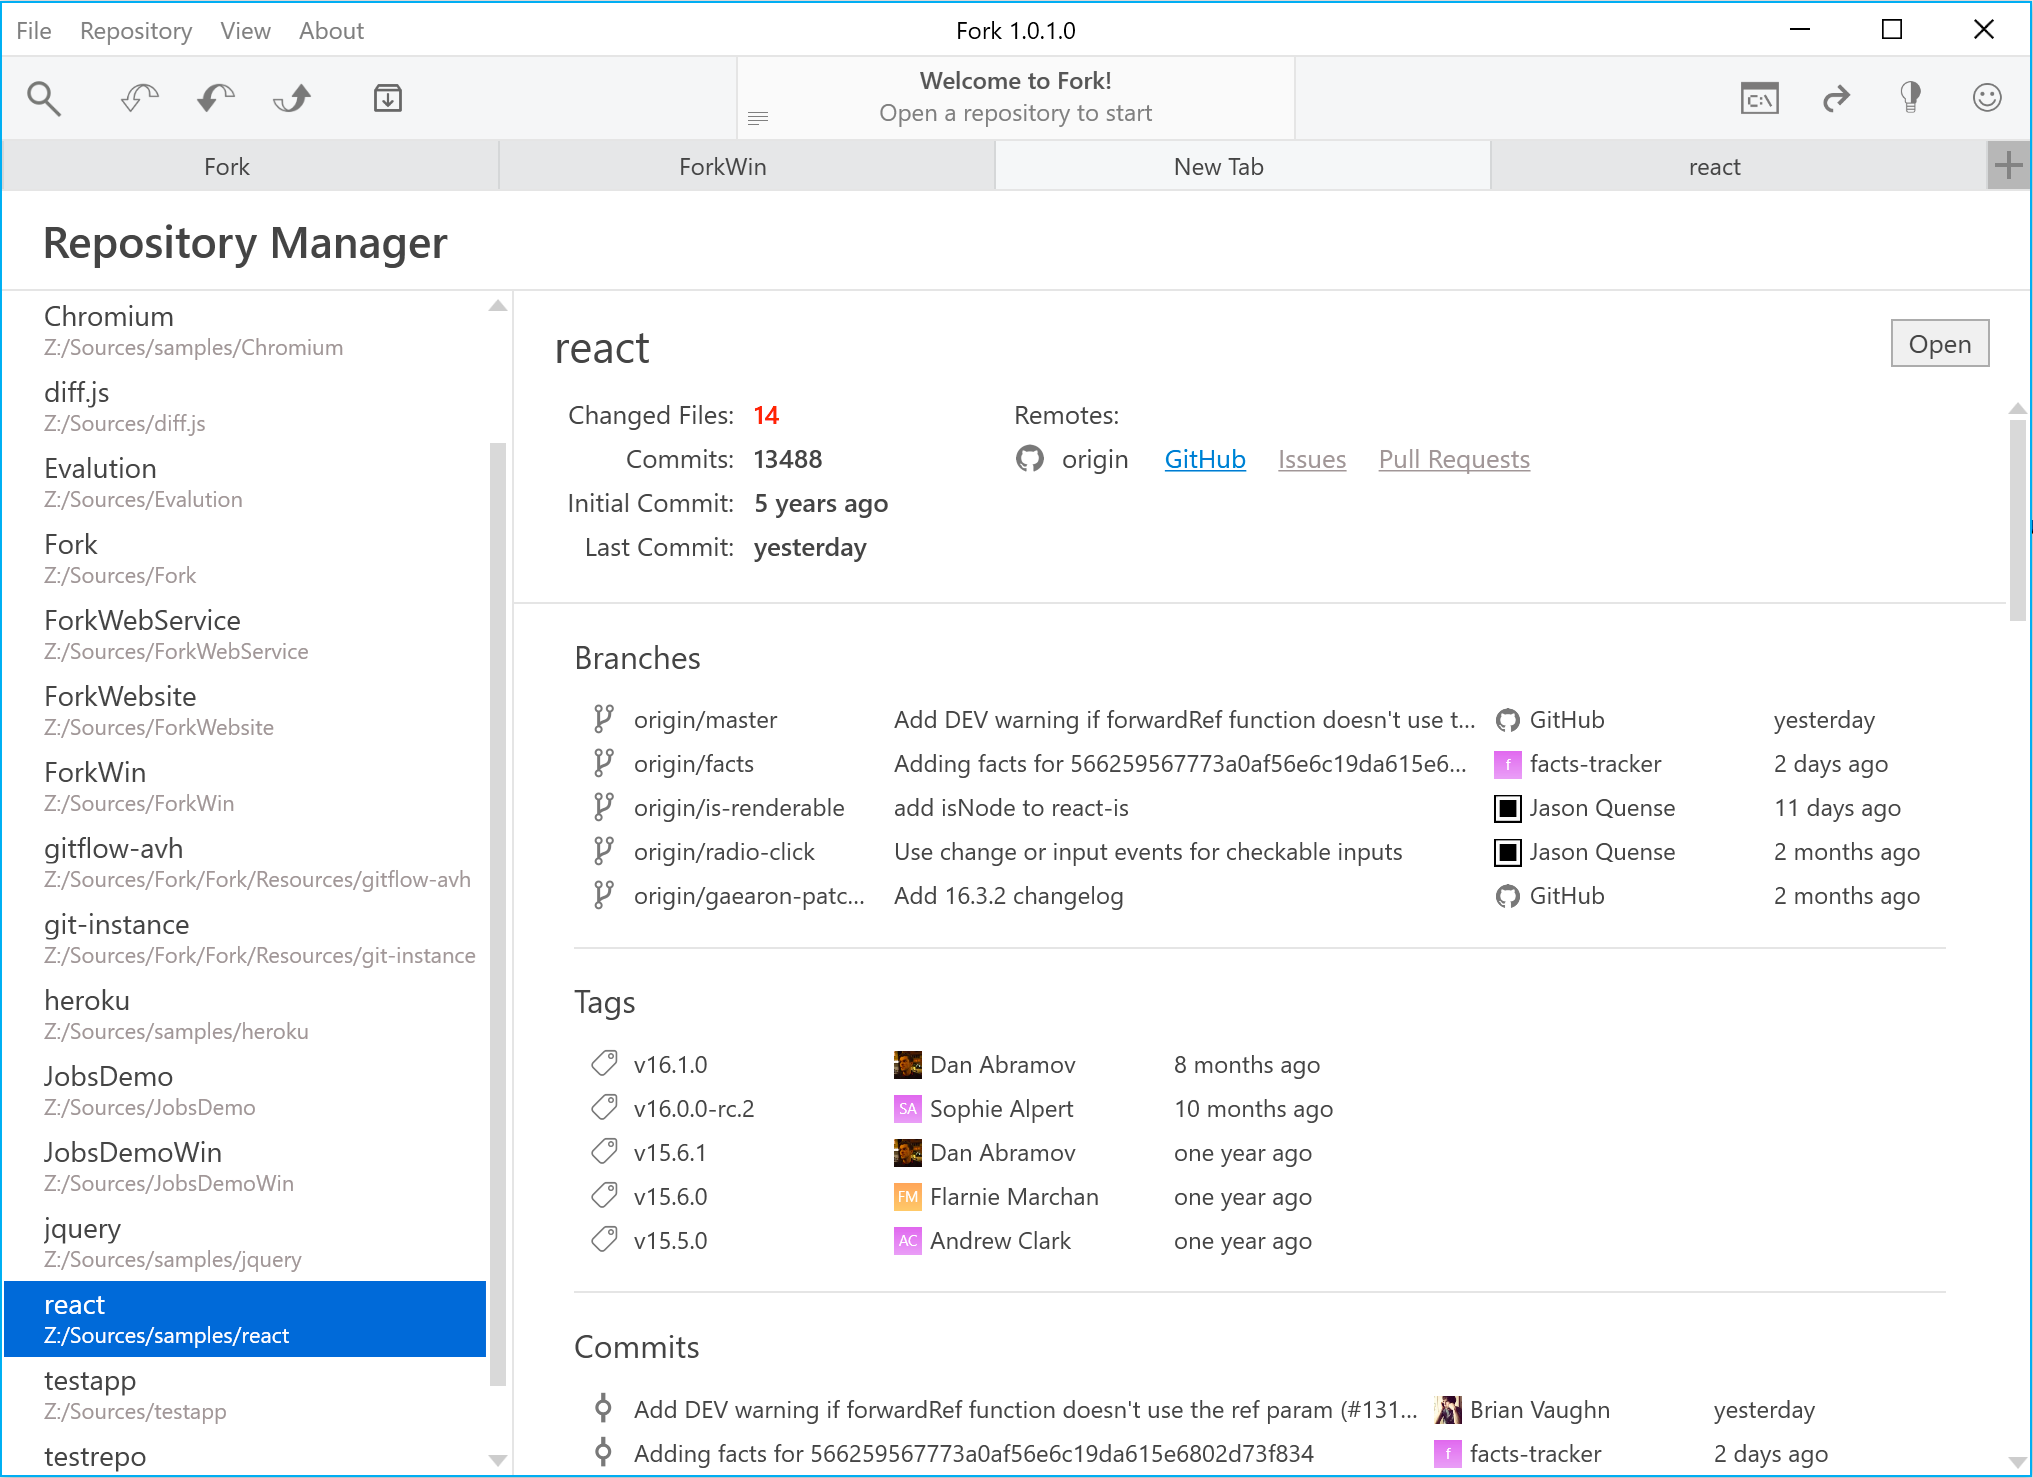
Task: Click the Stash box icon
Action: pos(388,98)
